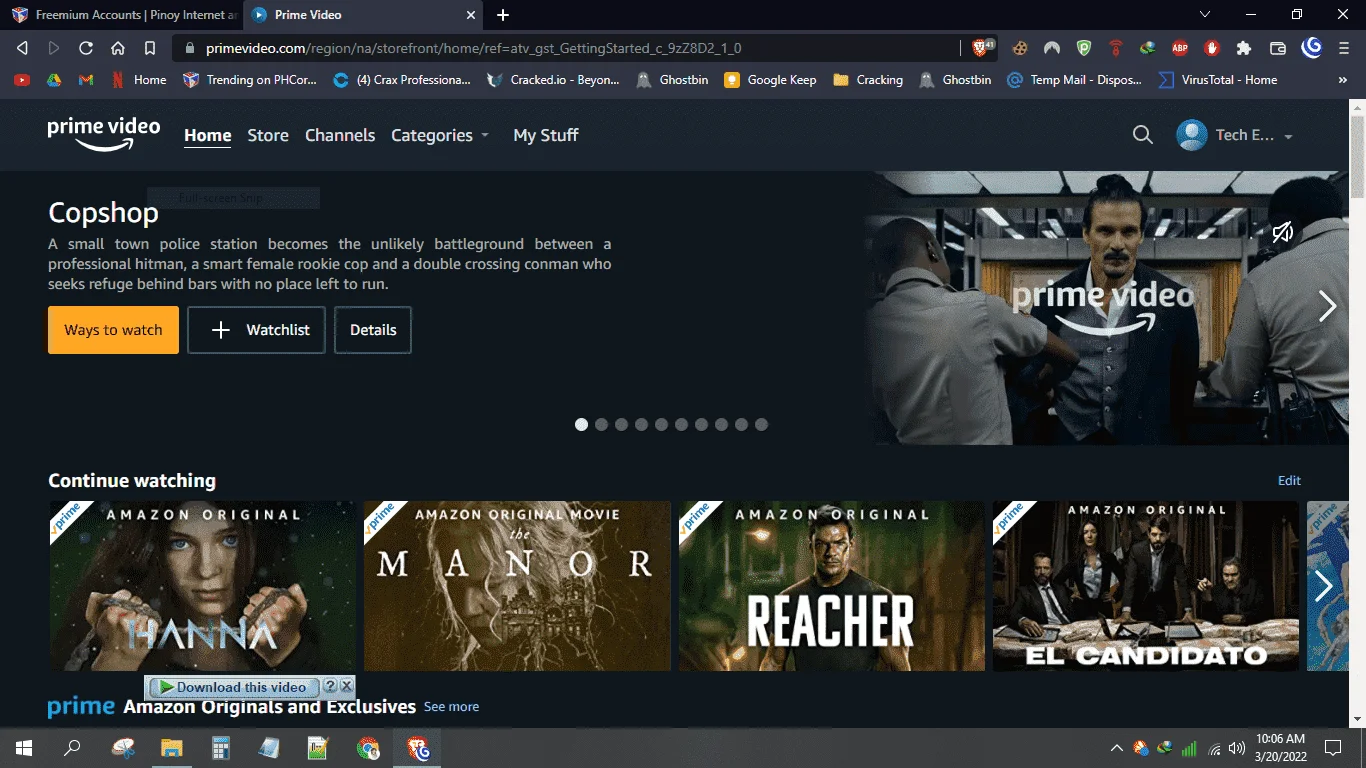Open the Hanna thumbnail

click(202, 586)
